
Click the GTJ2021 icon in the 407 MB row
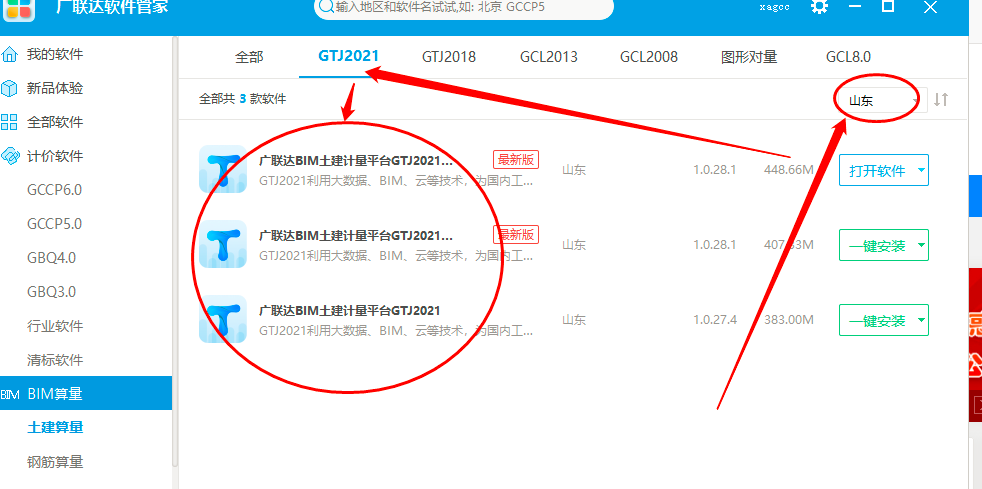(x=223, y=244)
